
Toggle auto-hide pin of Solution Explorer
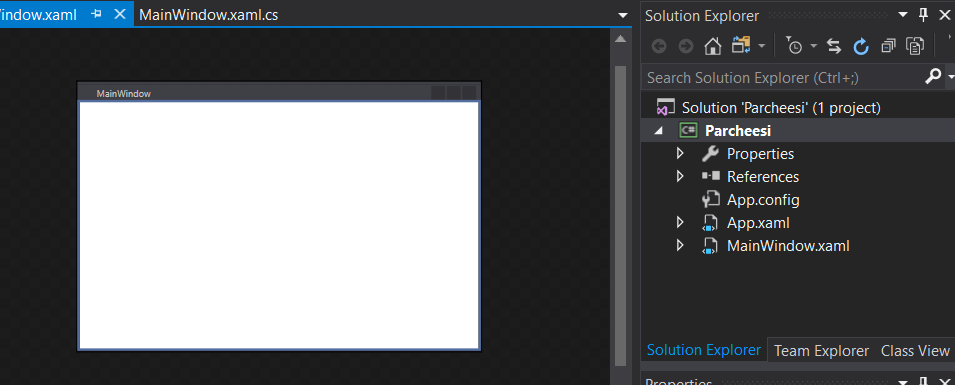pyautogui.click(x=924, y=15)
